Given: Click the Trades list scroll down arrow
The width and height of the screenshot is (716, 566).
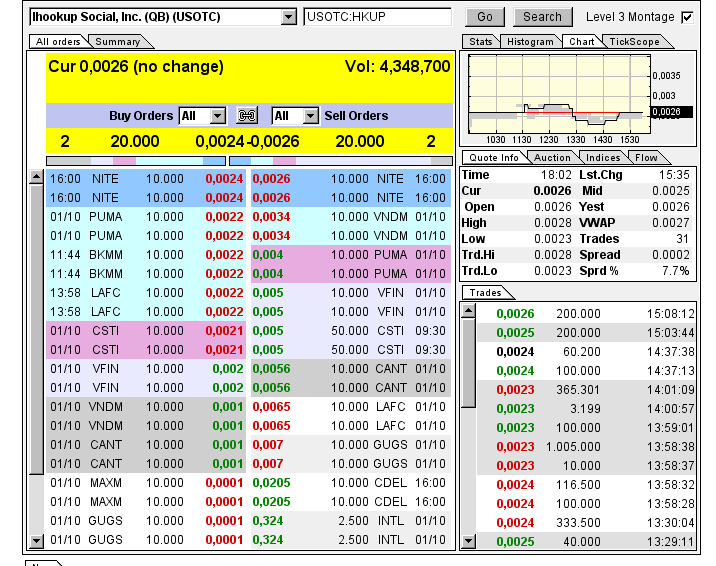Looking at the screenshot, I should [467, 541].
